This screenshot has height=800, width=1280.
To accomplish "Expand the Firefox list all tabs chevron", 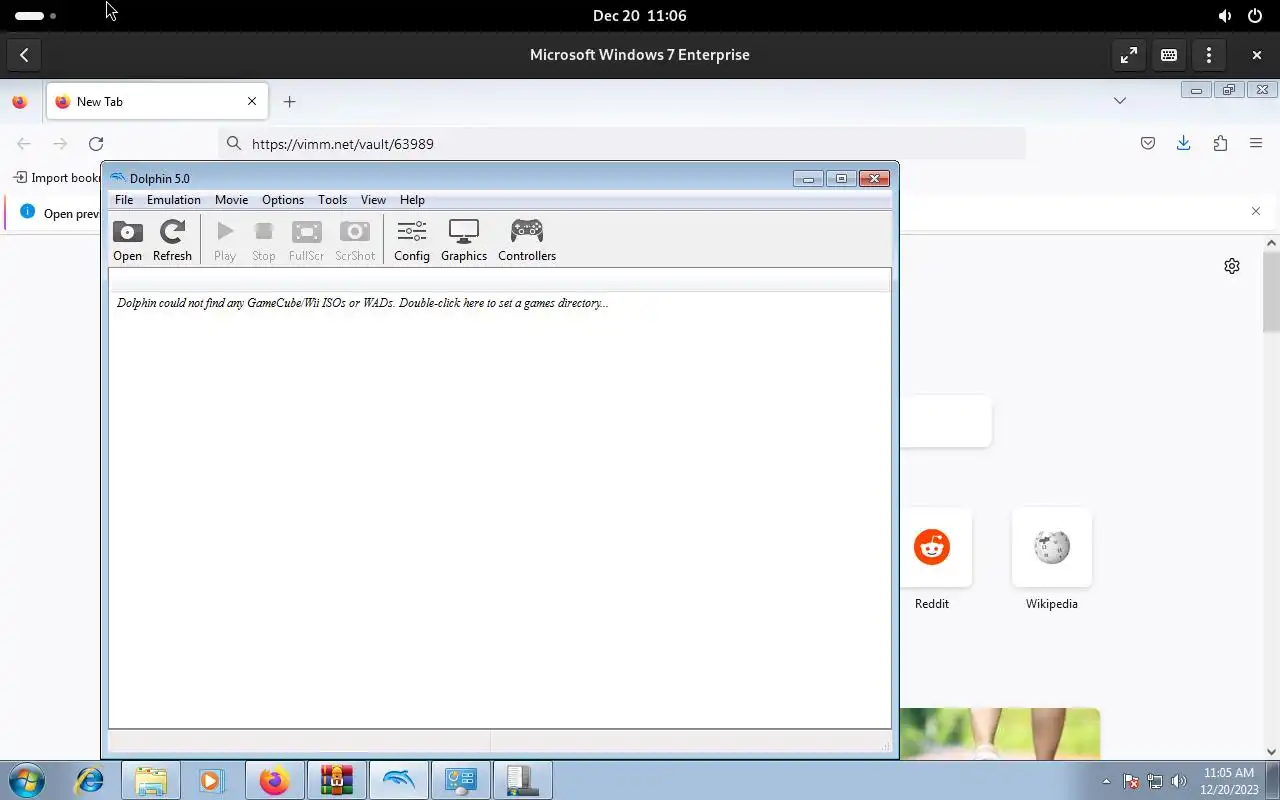I will coord(1120,101).
